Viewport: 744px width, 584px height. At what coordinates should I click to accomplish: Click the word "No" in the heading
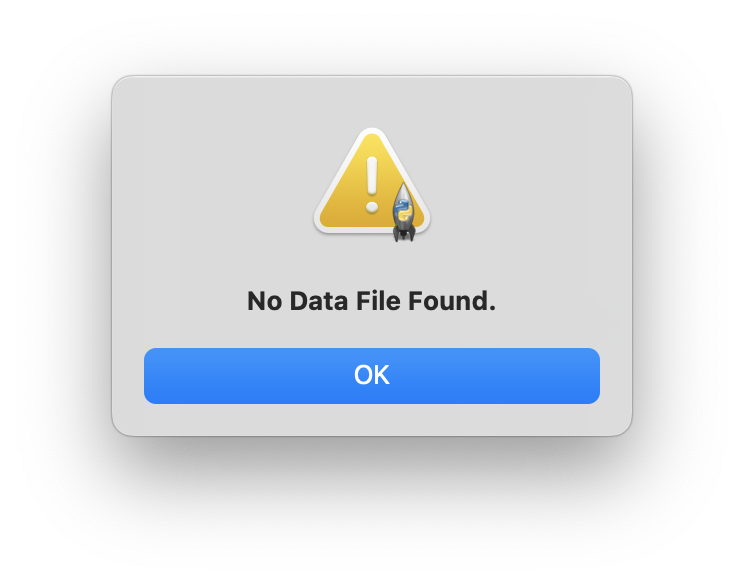click(264, 301)
